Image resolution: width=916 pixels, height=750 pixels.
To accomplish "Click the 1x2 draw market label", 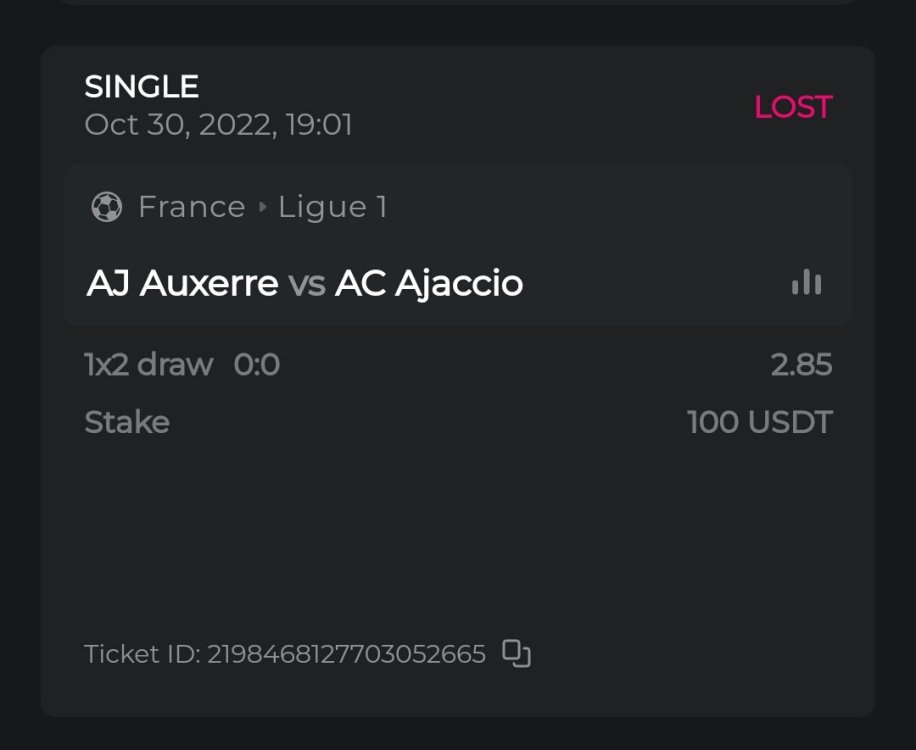I will [148, 365].
